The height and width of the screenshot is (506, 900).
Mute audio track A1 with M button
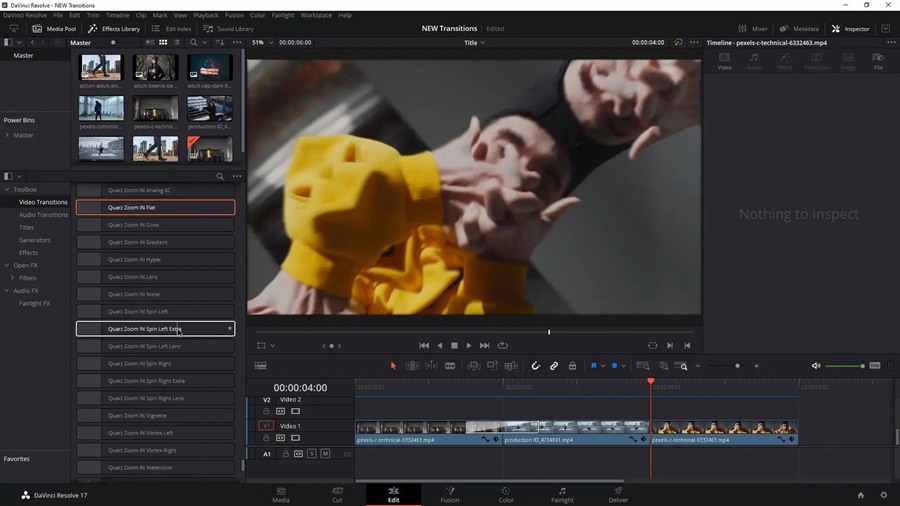325,454
